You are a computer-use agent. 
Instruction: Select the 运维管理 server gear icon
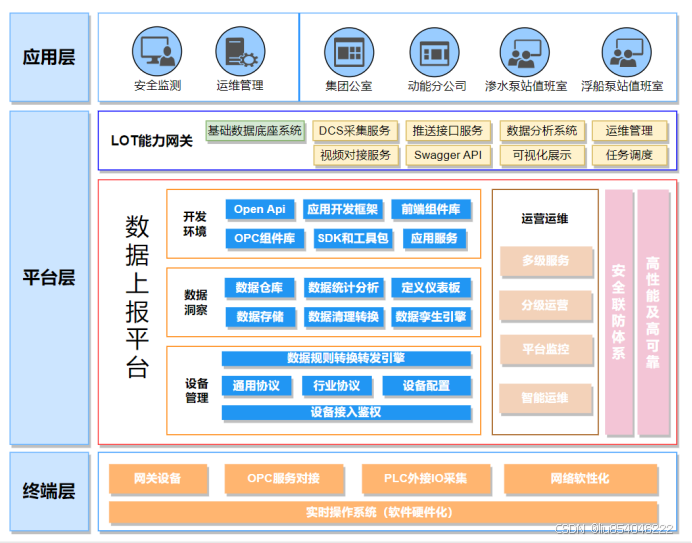pyautogui.click(x=240, y=51)
